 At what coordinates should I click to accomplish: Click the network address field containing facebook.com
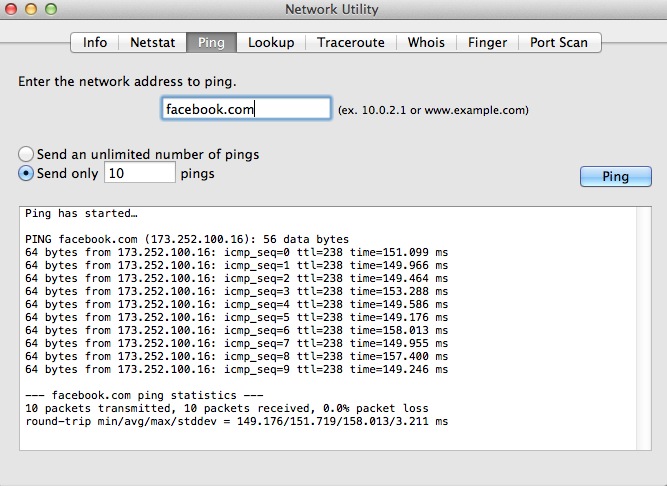click(x=246, y=109)
